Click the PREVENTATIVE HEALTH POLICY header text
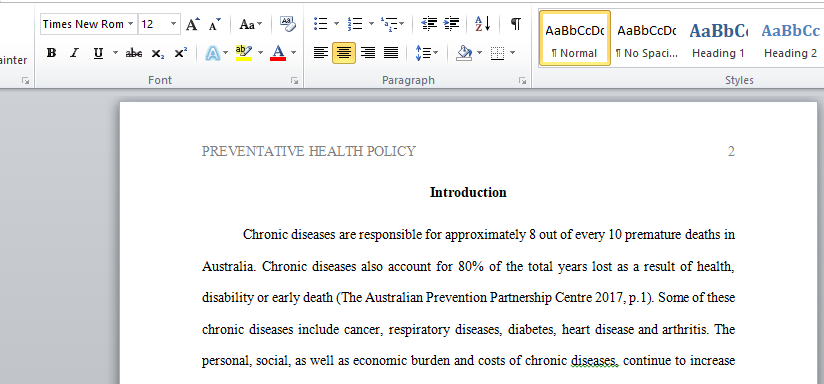Viewport: 824px width, 384px height. tap(308, 152)
